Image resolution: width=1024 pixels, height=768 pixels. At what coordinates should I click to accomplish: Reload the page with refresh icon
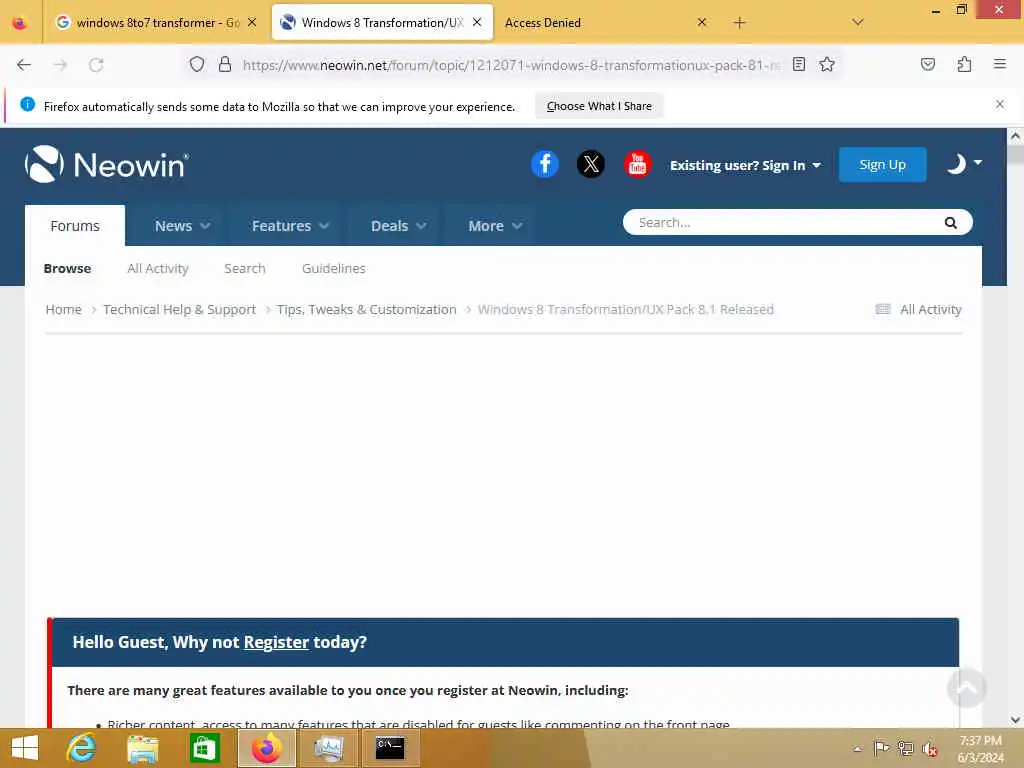click(96, 65)
